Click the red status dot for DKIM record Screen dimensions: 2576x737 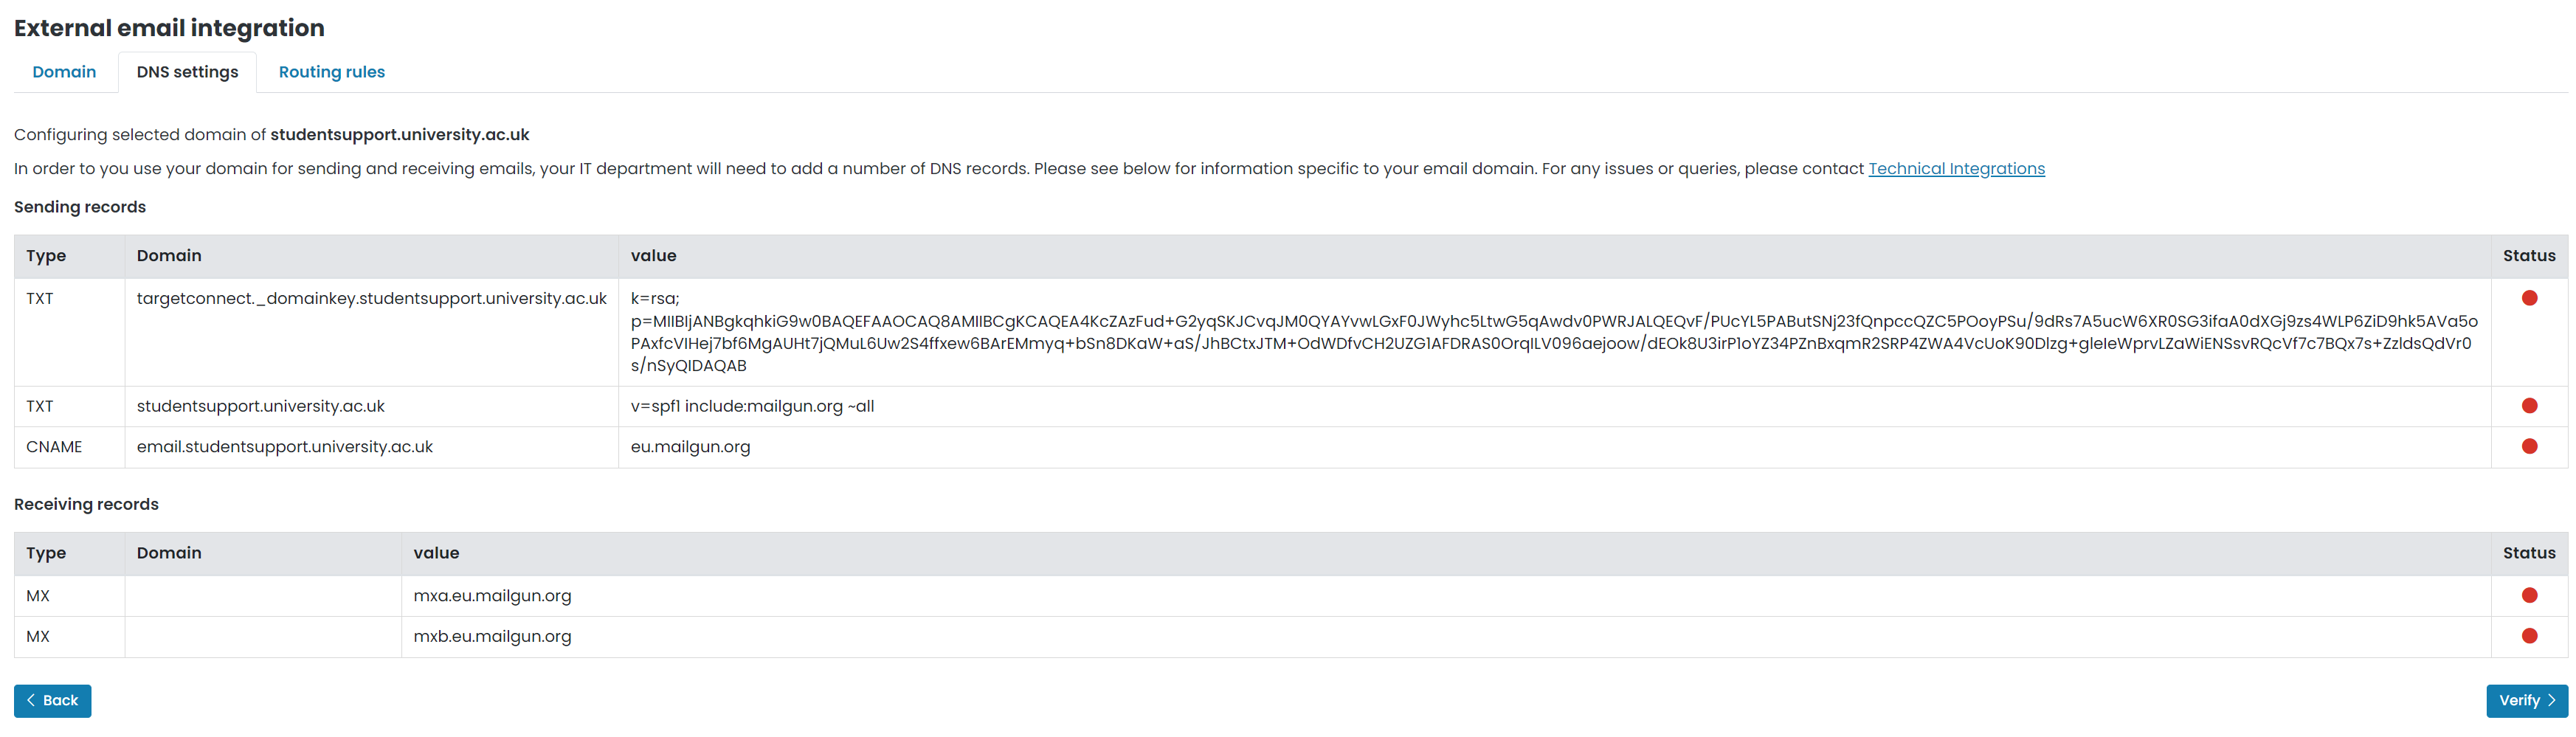click(2529, 298)
